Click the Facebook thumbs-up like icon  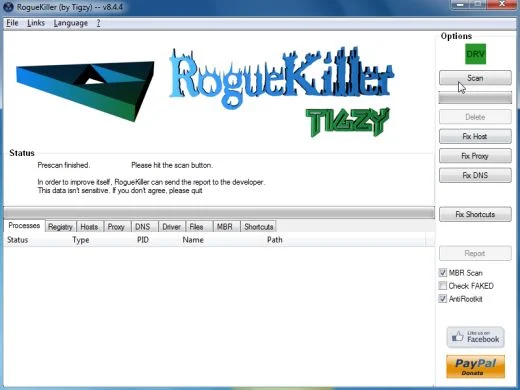click(458, 337)
